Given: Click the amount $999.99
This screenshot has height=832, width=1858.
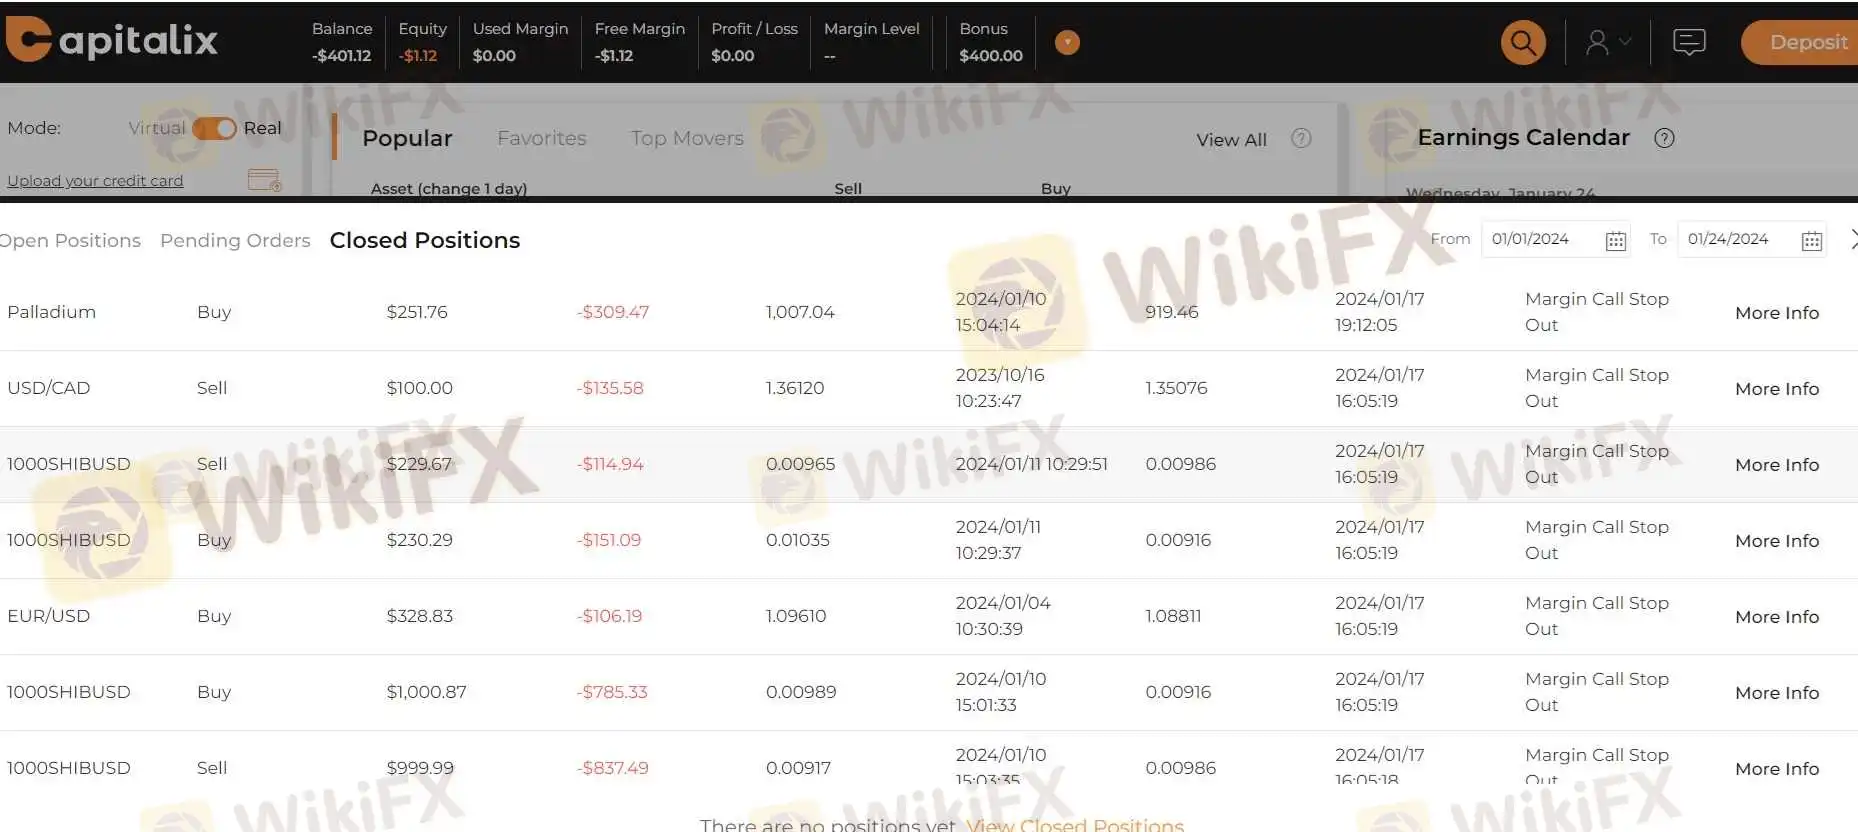Looking at the screenshot, I should coord(420,768).
